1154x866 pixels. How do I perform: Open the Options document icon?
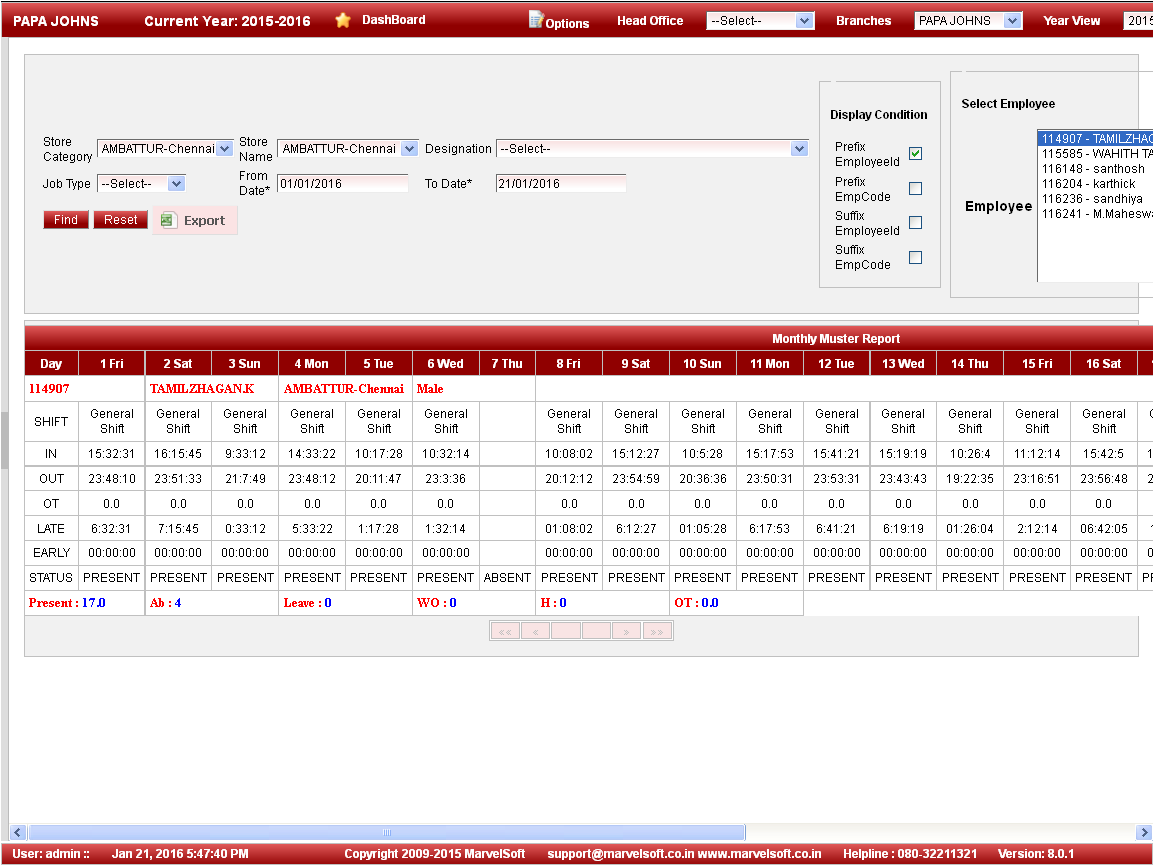tap(536, 20)
